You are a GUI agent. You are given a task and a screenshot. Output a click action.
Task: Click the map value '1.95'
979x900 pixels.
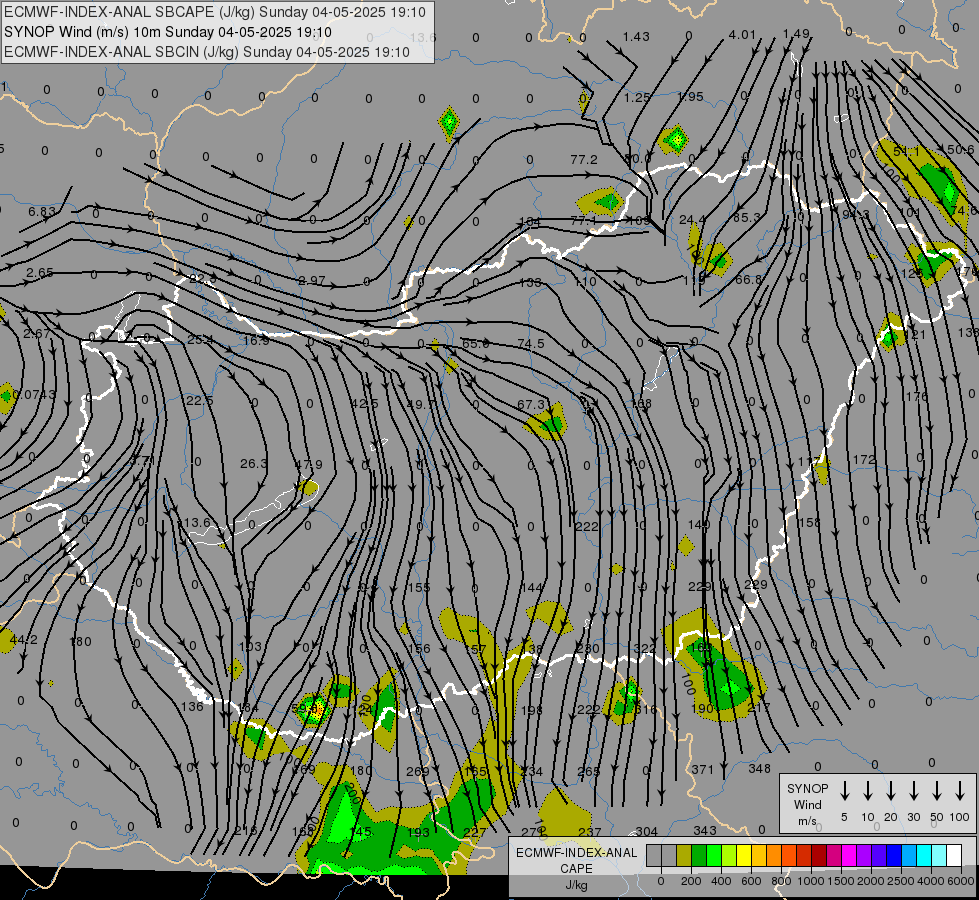691,97
